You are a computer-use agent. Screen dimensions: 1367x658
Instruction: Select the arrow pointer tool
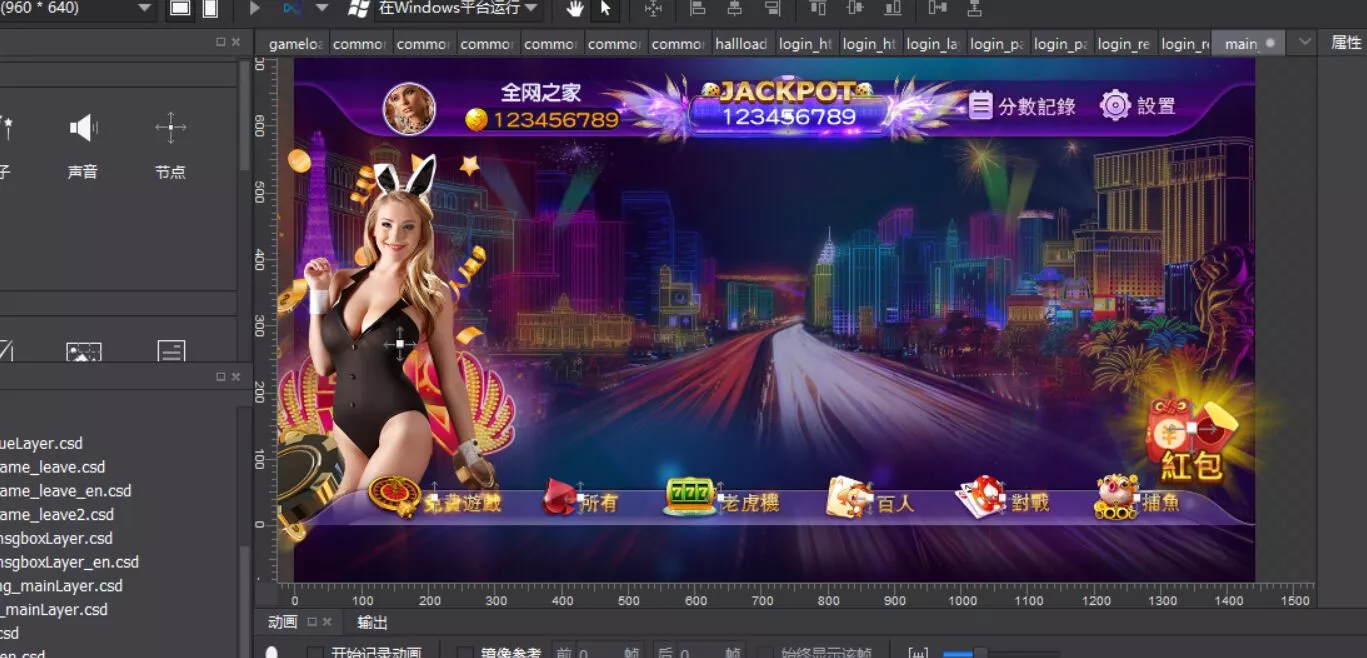[x=605, y=9]
